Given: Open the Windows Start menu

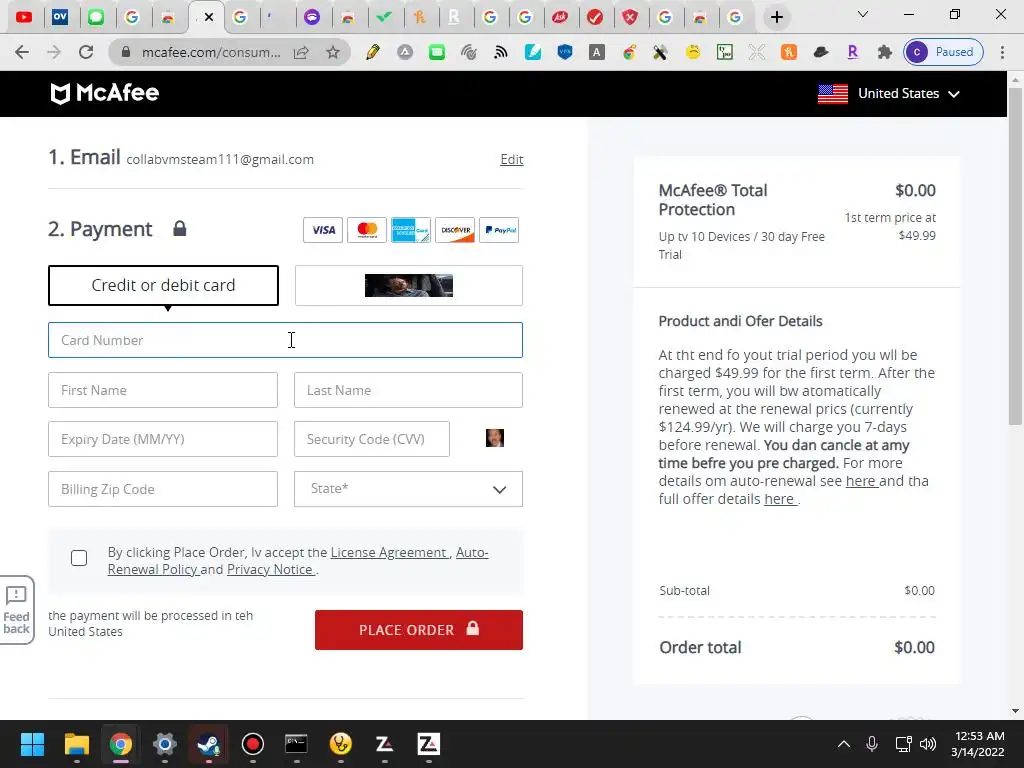Looking at the screenshot, I should click(x=32, y=744).
